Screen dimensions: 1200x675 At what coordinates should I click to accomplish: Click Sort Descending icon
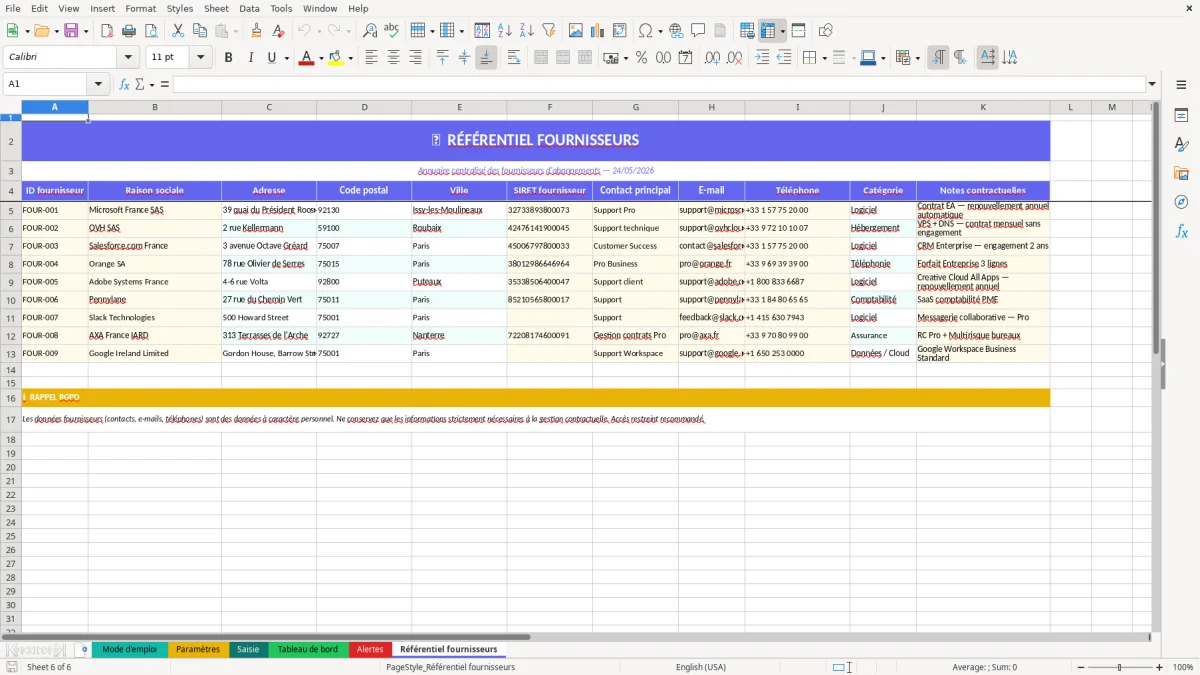click(526, 31)
